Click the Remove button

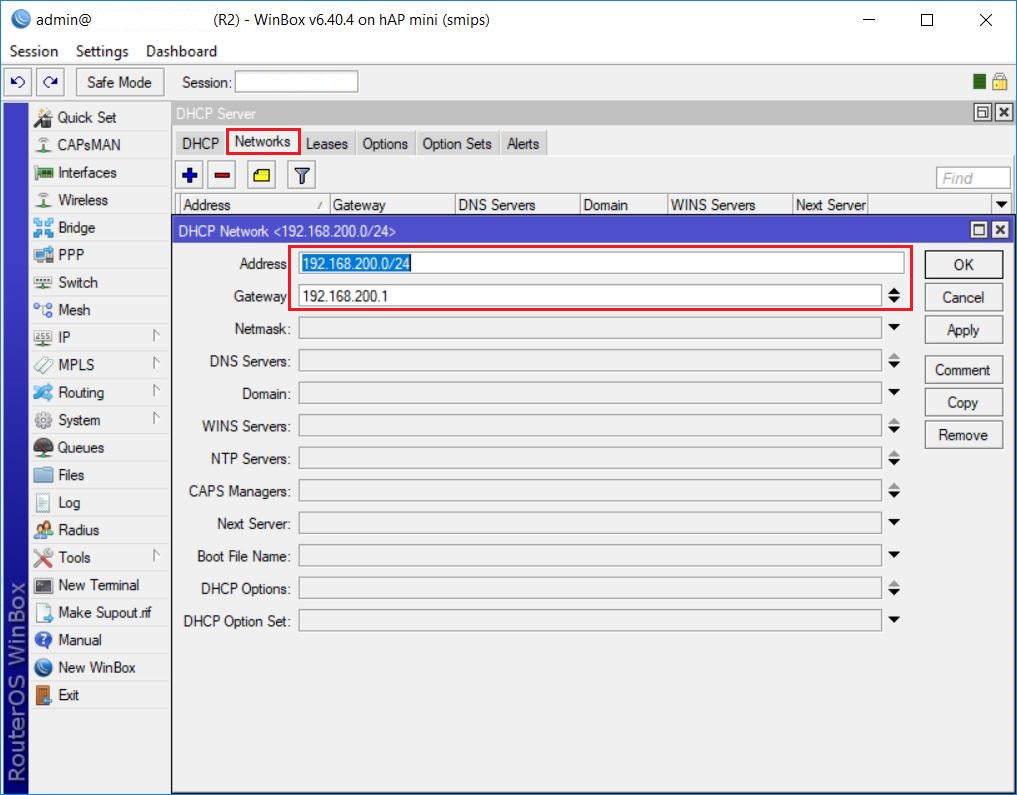point(963,434)
